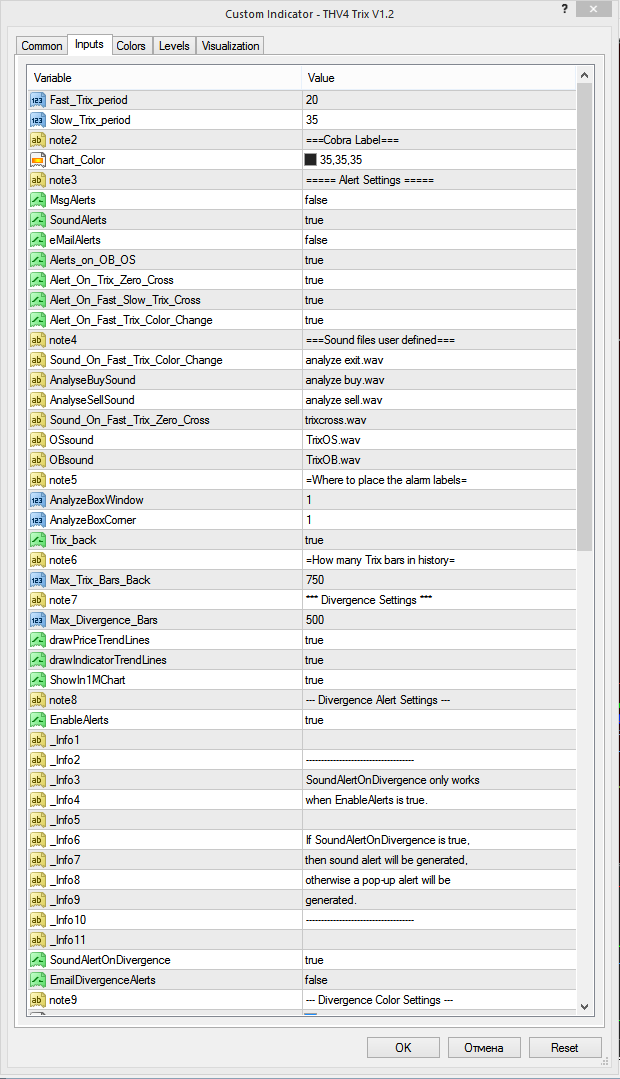This screenshot has width=620, height=1079.
Task: Click the SoundAlerts value true
Action: [x=314, y=220]
